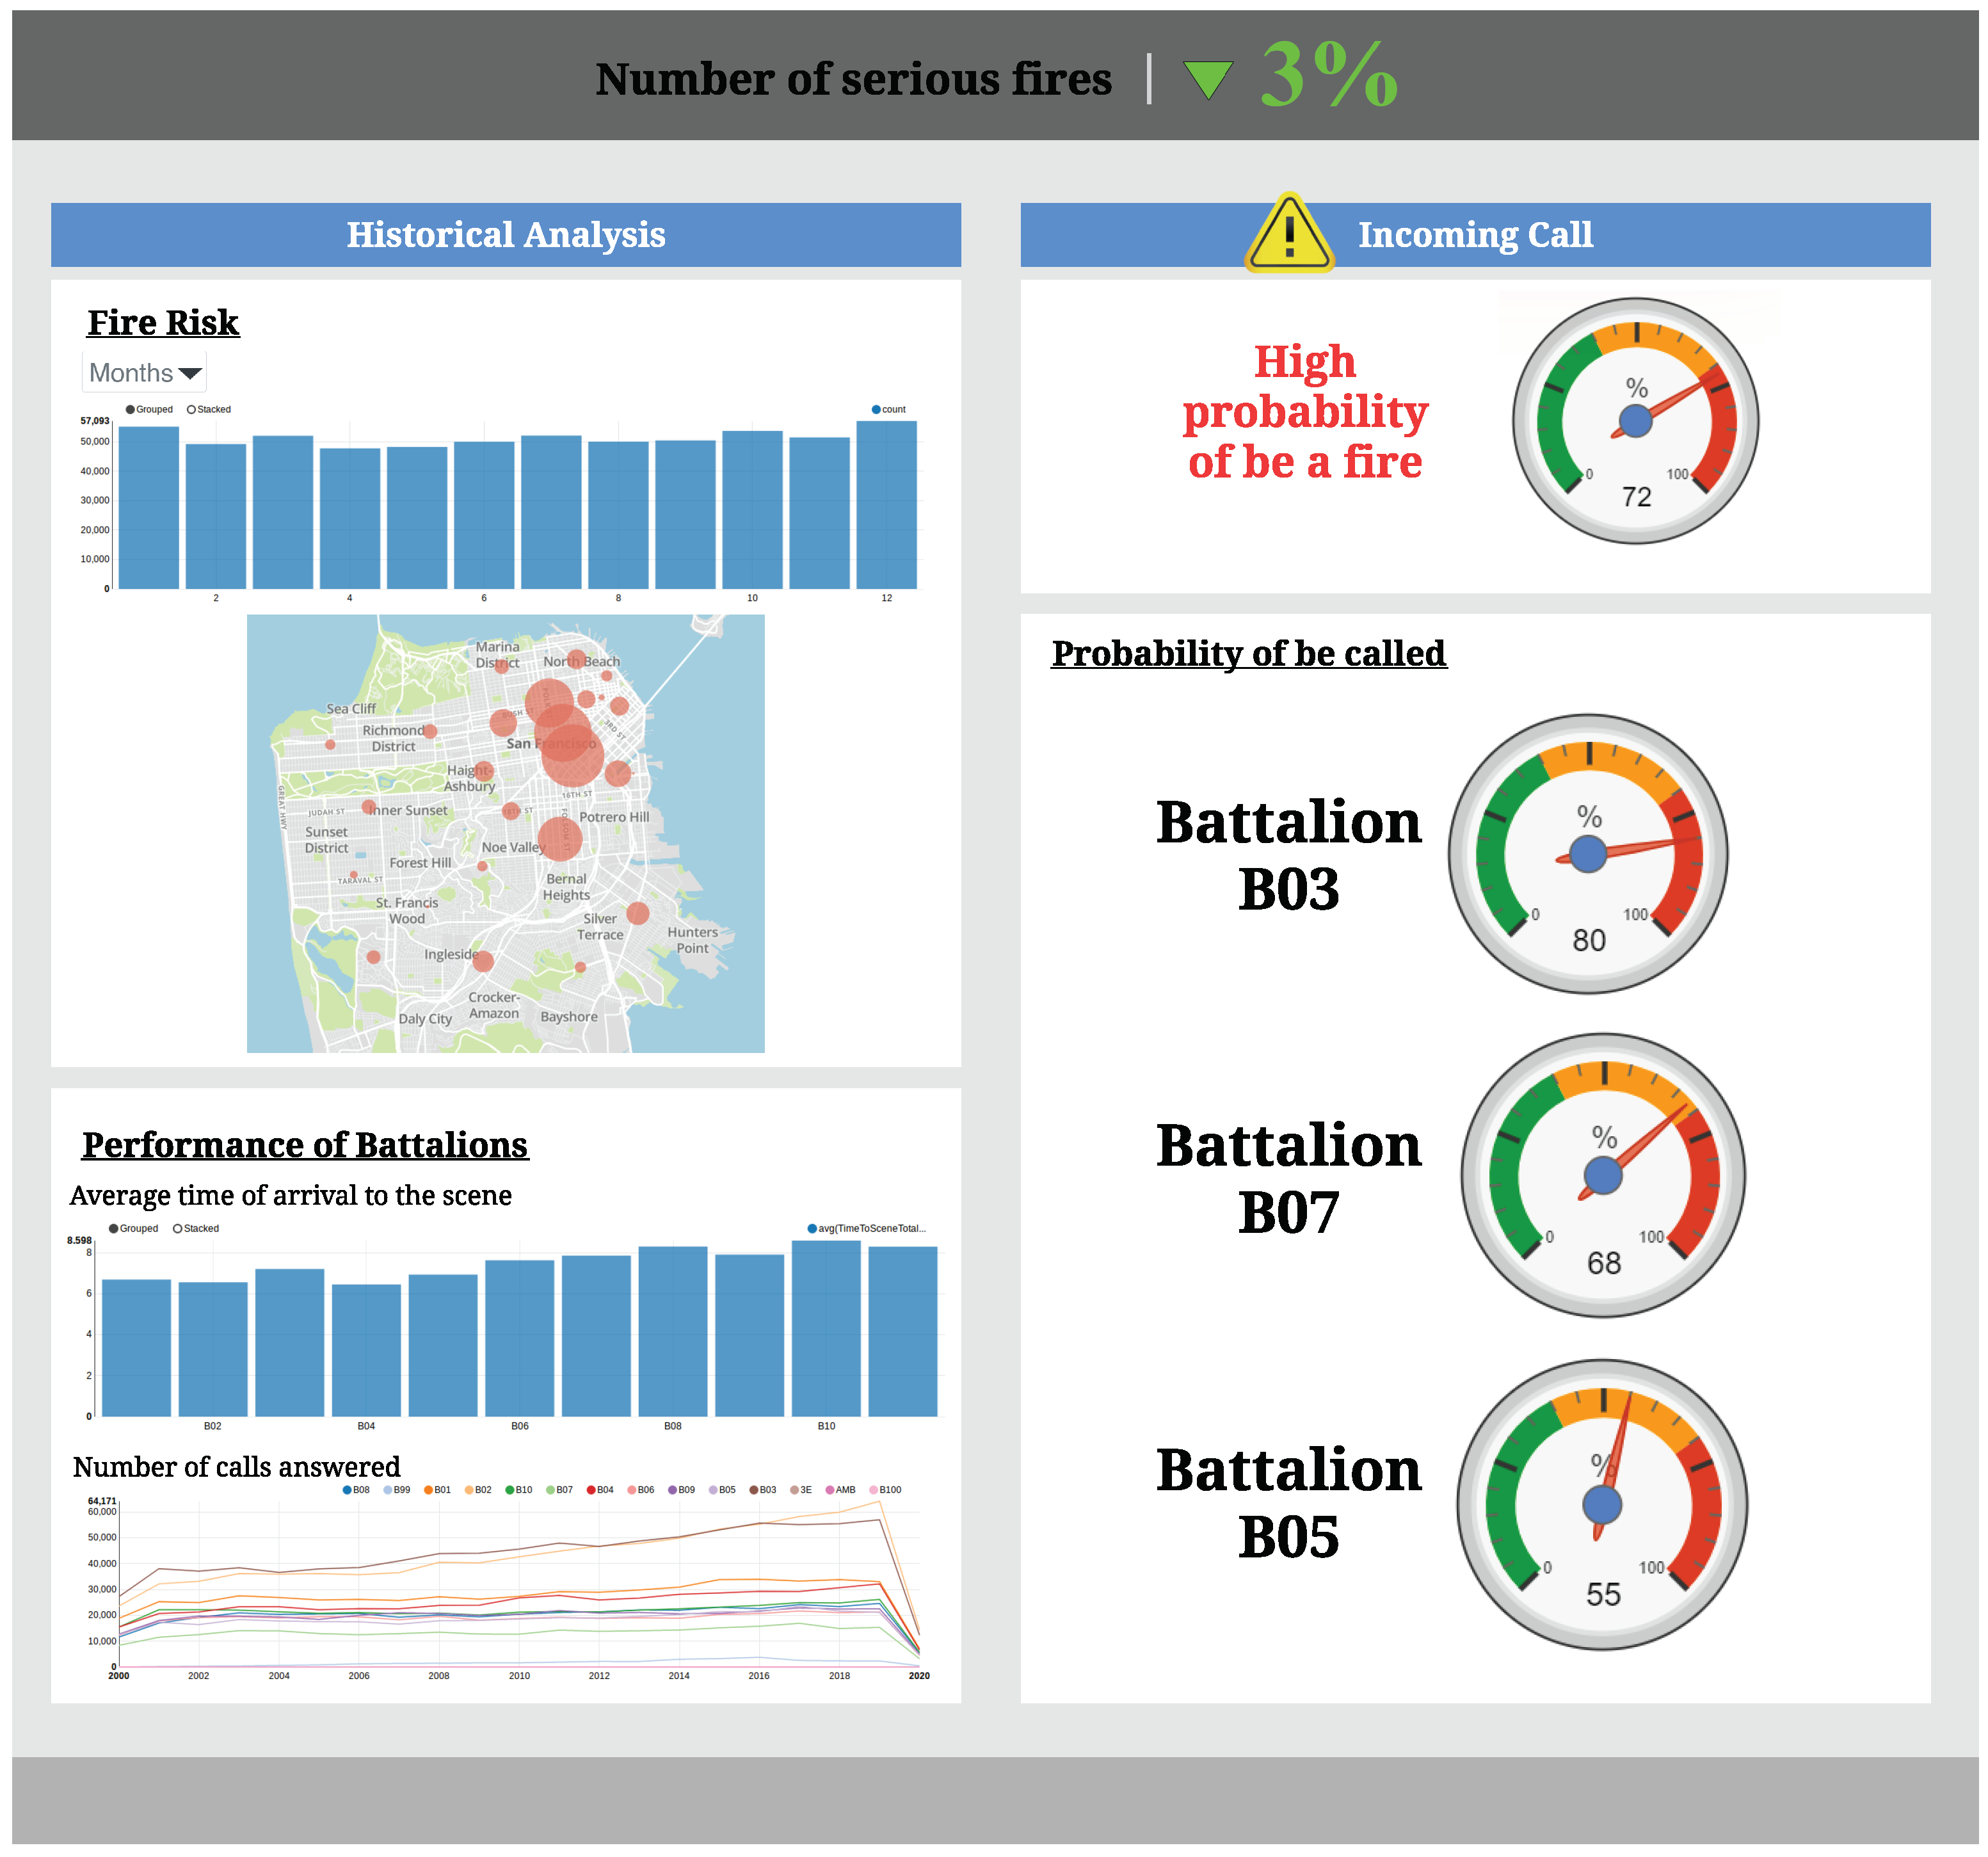This screenshot has height=1857, width=1988.
Task: Click the fire probability gauge showing 72
Action: pyautogui.click(x=1635, y=421)
